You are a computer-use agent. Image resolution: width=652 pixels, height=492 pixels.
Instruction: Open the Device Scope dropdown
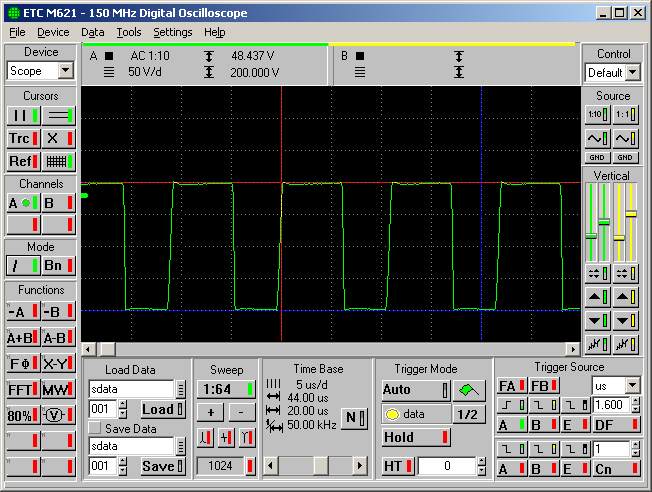(65, 71)
